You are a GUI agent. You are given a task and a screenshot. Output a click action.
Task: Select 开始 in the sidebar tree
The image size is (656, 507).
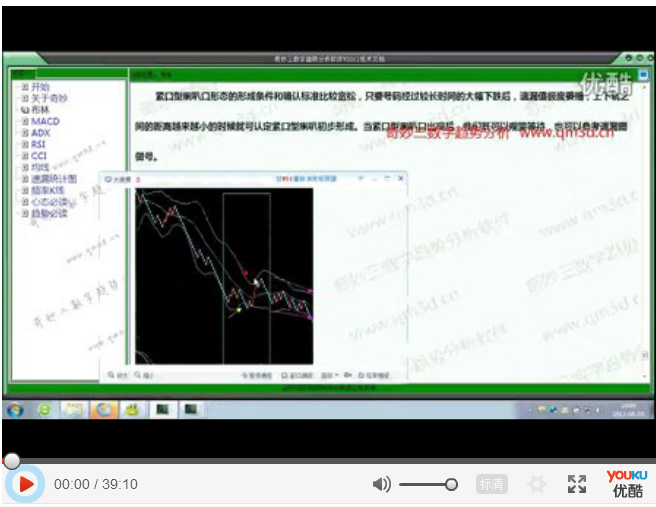39,87
